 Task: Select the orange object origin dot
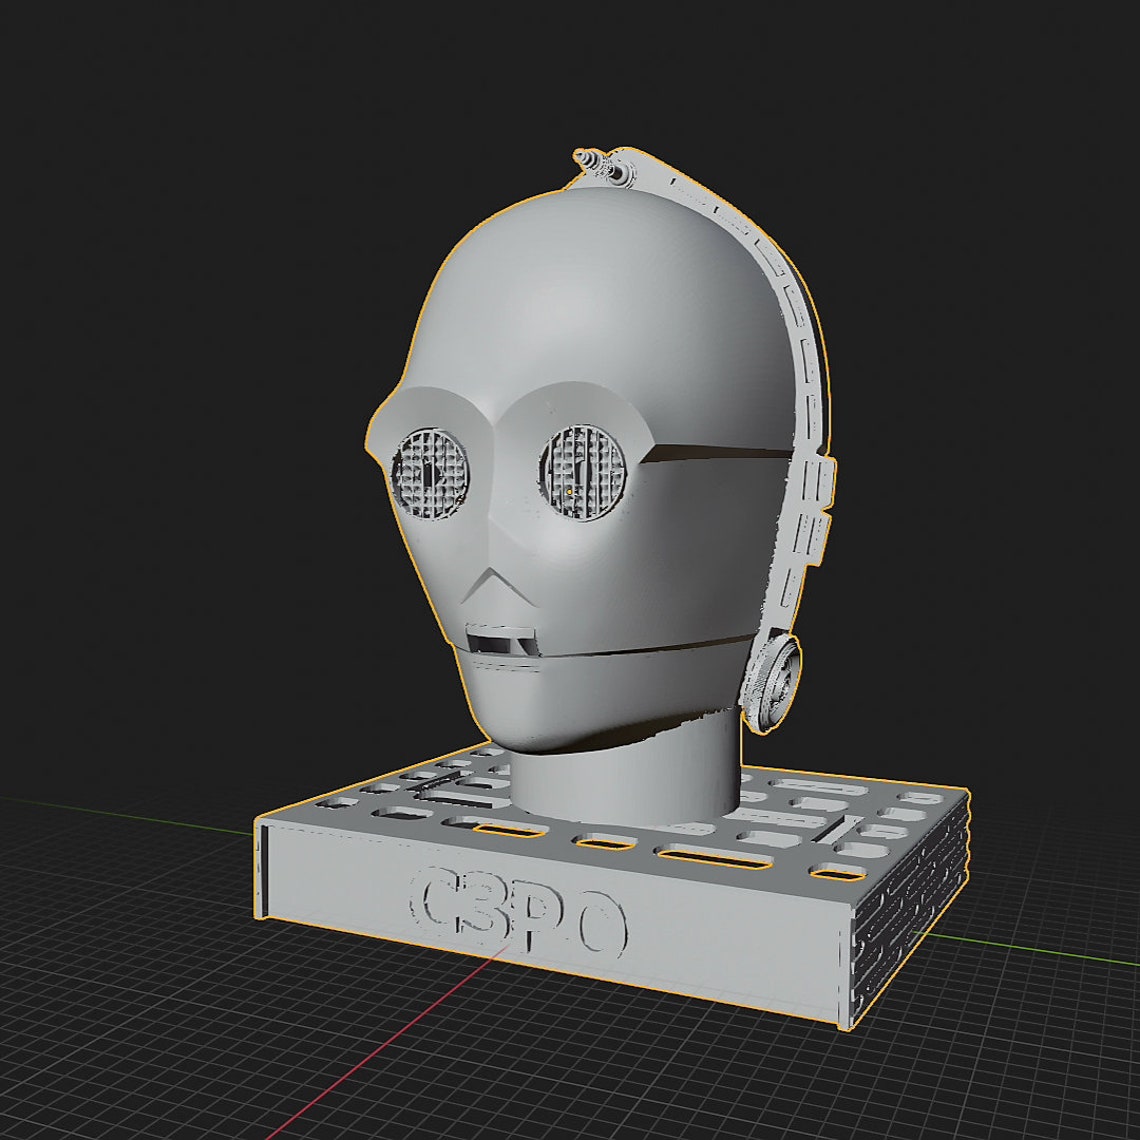pyautogui.click(x=569, y=491)
